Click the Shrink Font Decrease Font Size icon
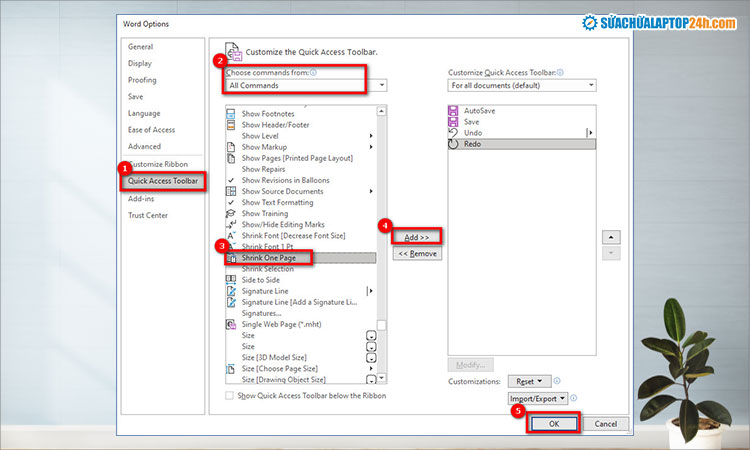 231,235
